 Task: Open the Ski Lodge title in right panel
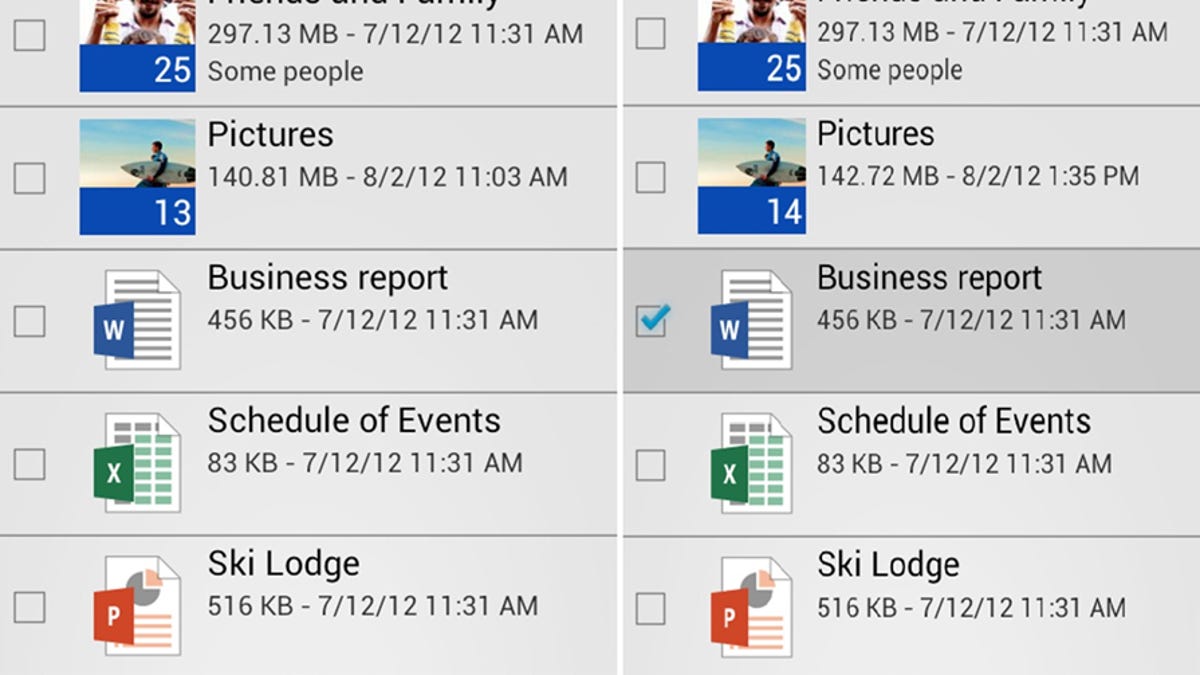888,565
